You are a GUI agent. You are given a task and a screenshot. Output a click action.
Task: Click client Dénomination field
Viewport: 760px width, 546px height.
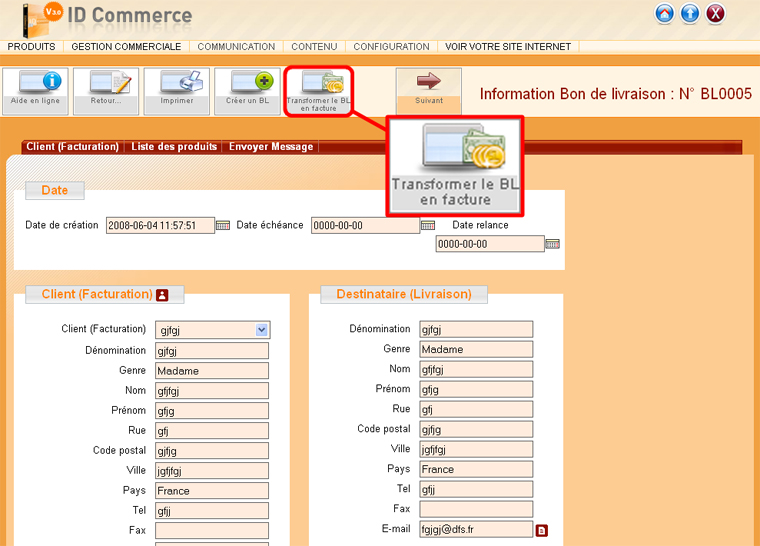point(212,351)
